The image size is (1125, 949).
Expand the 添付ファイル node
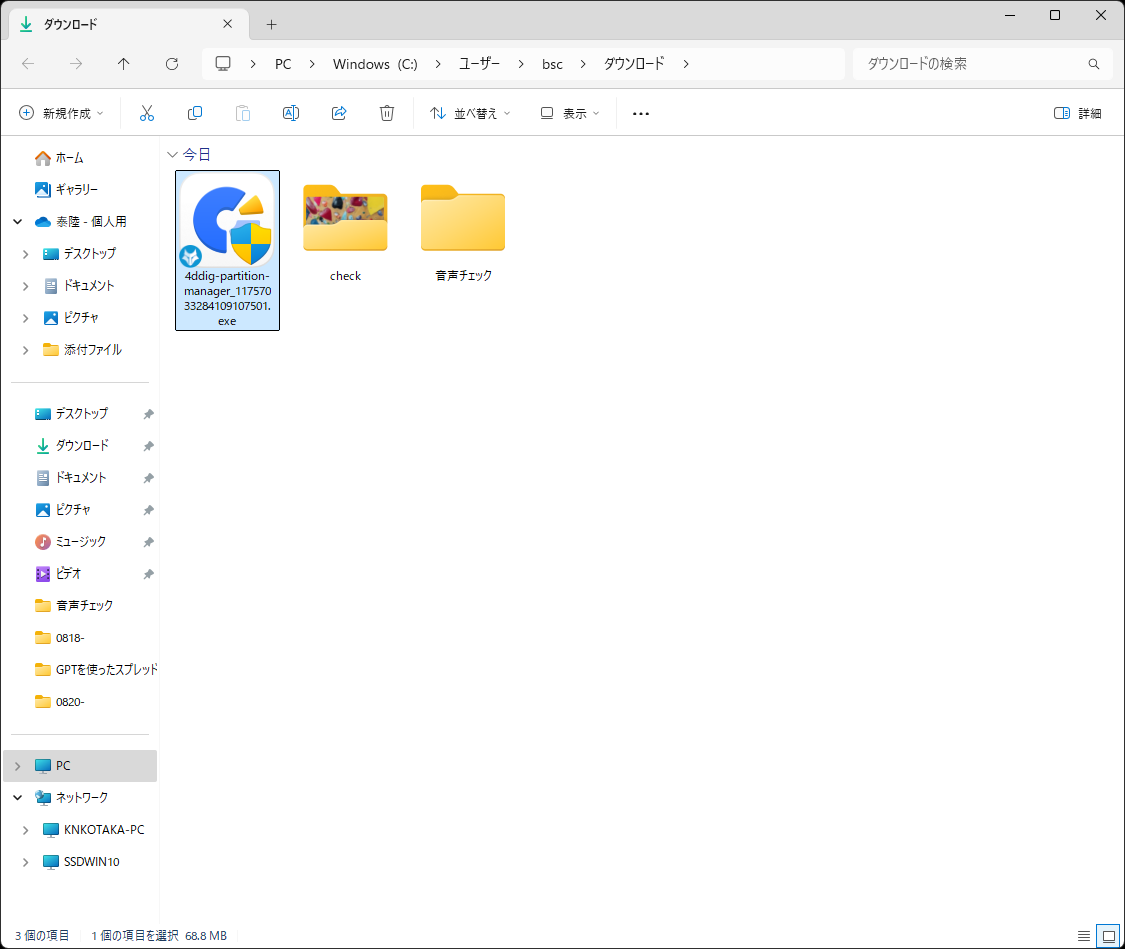[x=26, y=350]
